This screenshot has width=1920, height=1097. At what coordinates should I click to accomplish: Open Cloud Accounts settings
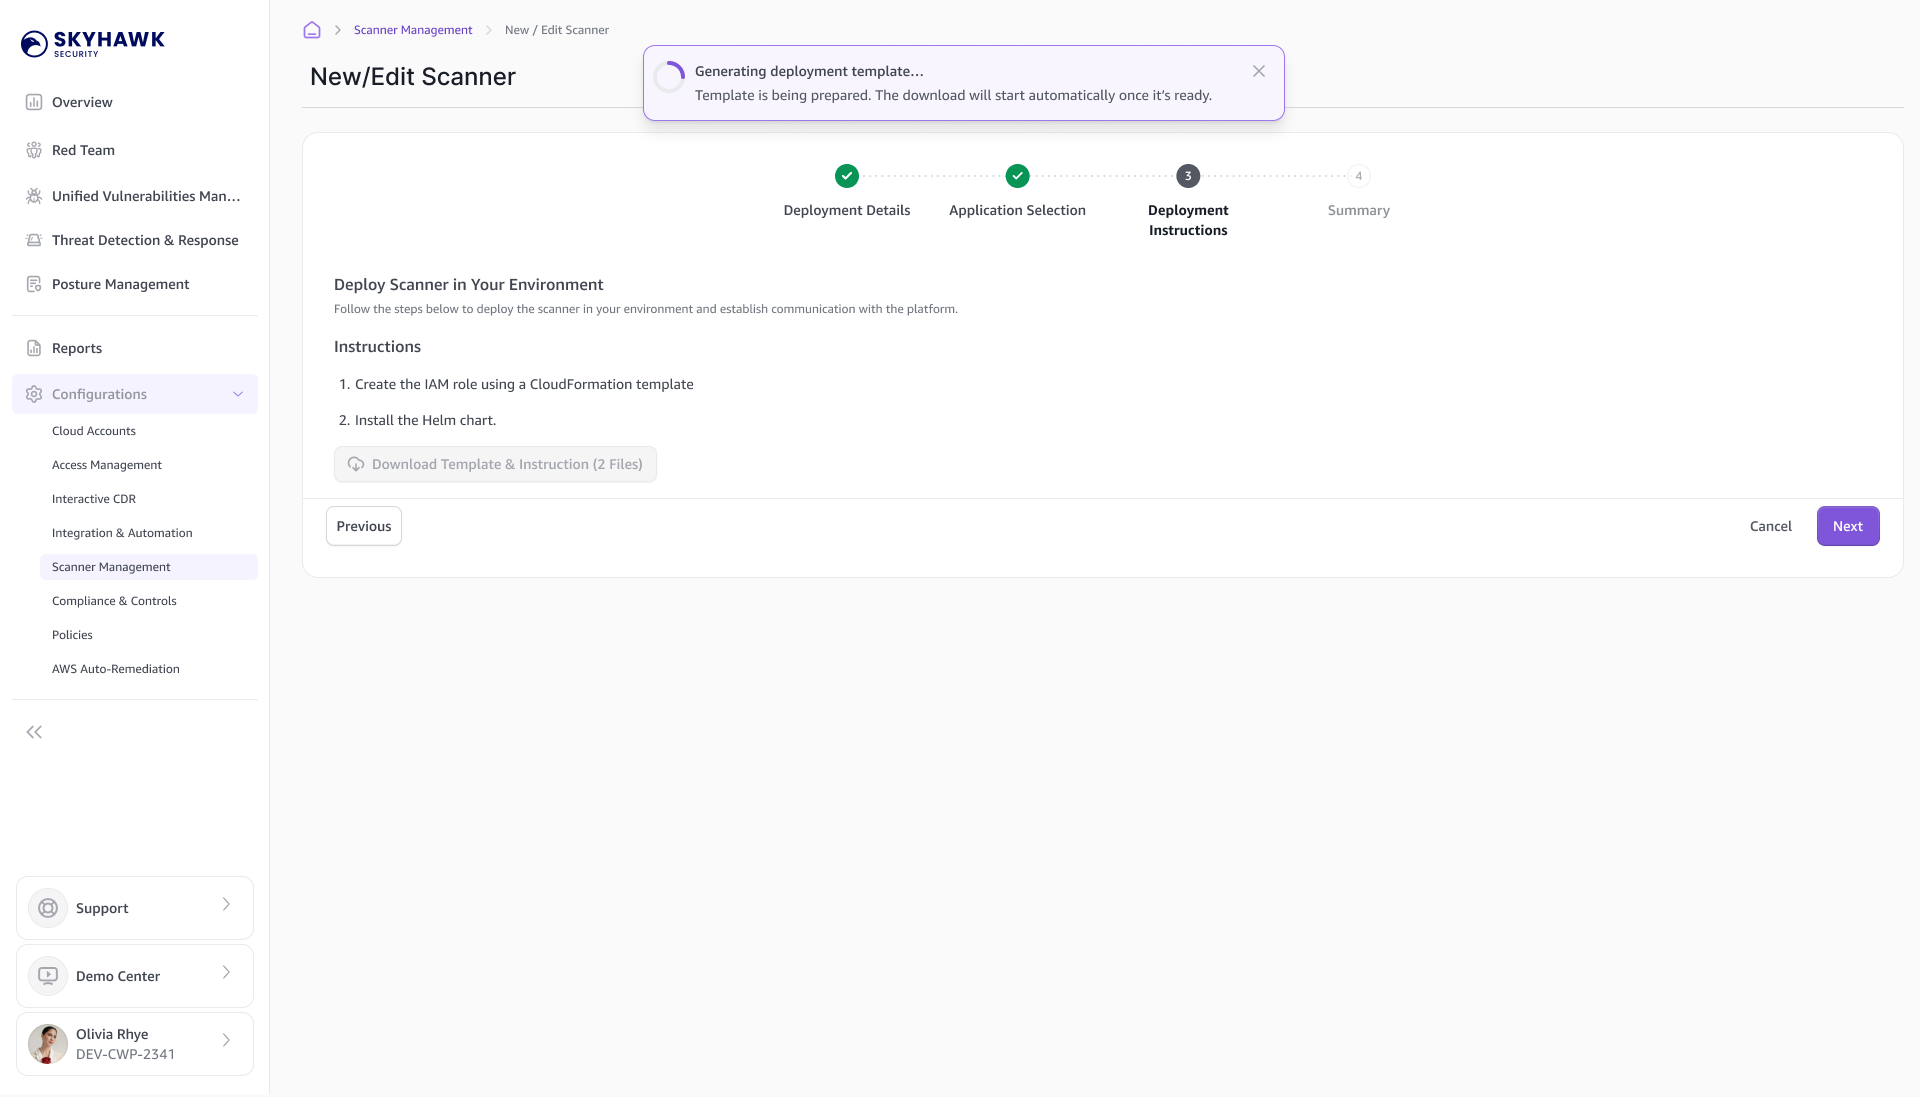pos(94,431)
